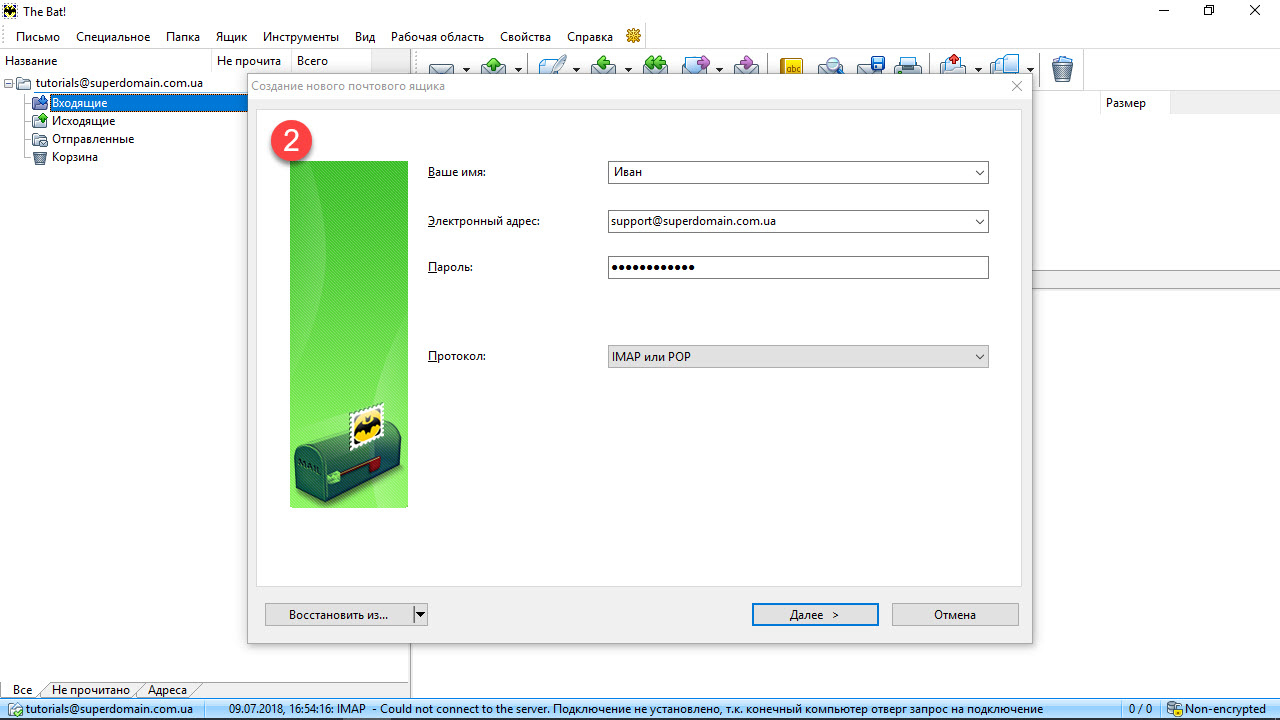Open the New Message dropdown arrow
The width and height of the screenshot is (1280, 720).
(576, 70)
